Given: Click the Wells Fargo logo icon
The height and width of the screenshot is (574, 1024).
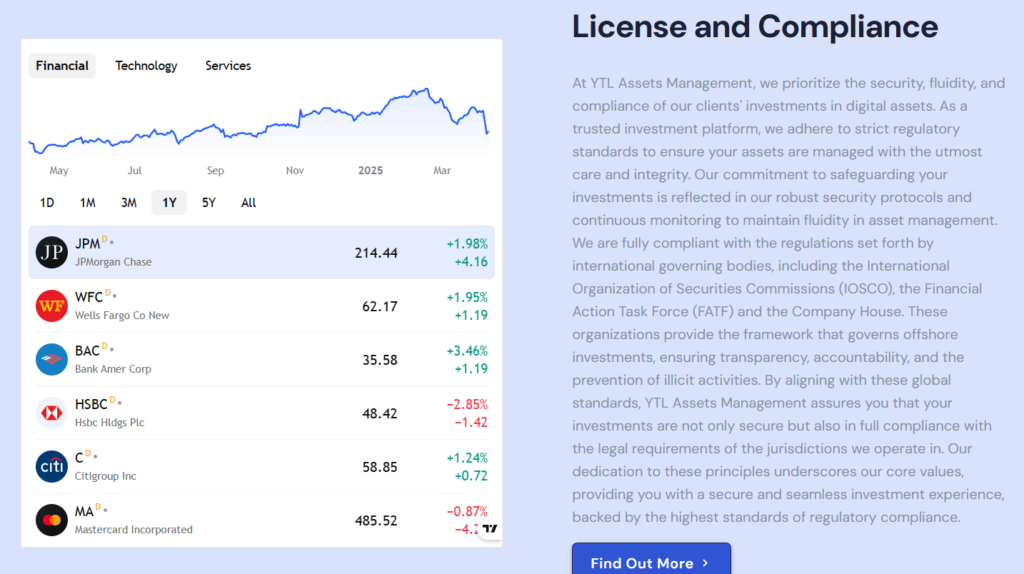Looking at the screenshot, I should (52, 306).
